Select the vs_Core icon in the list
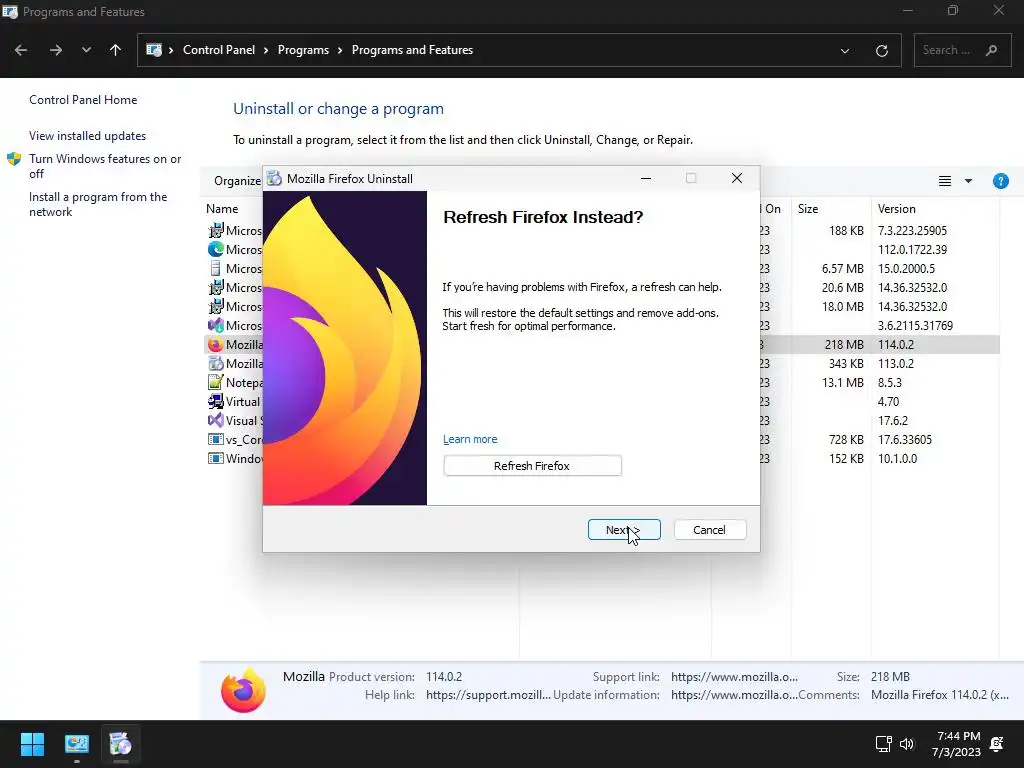This screenshot has height=768, width=1024. (216, 440)
